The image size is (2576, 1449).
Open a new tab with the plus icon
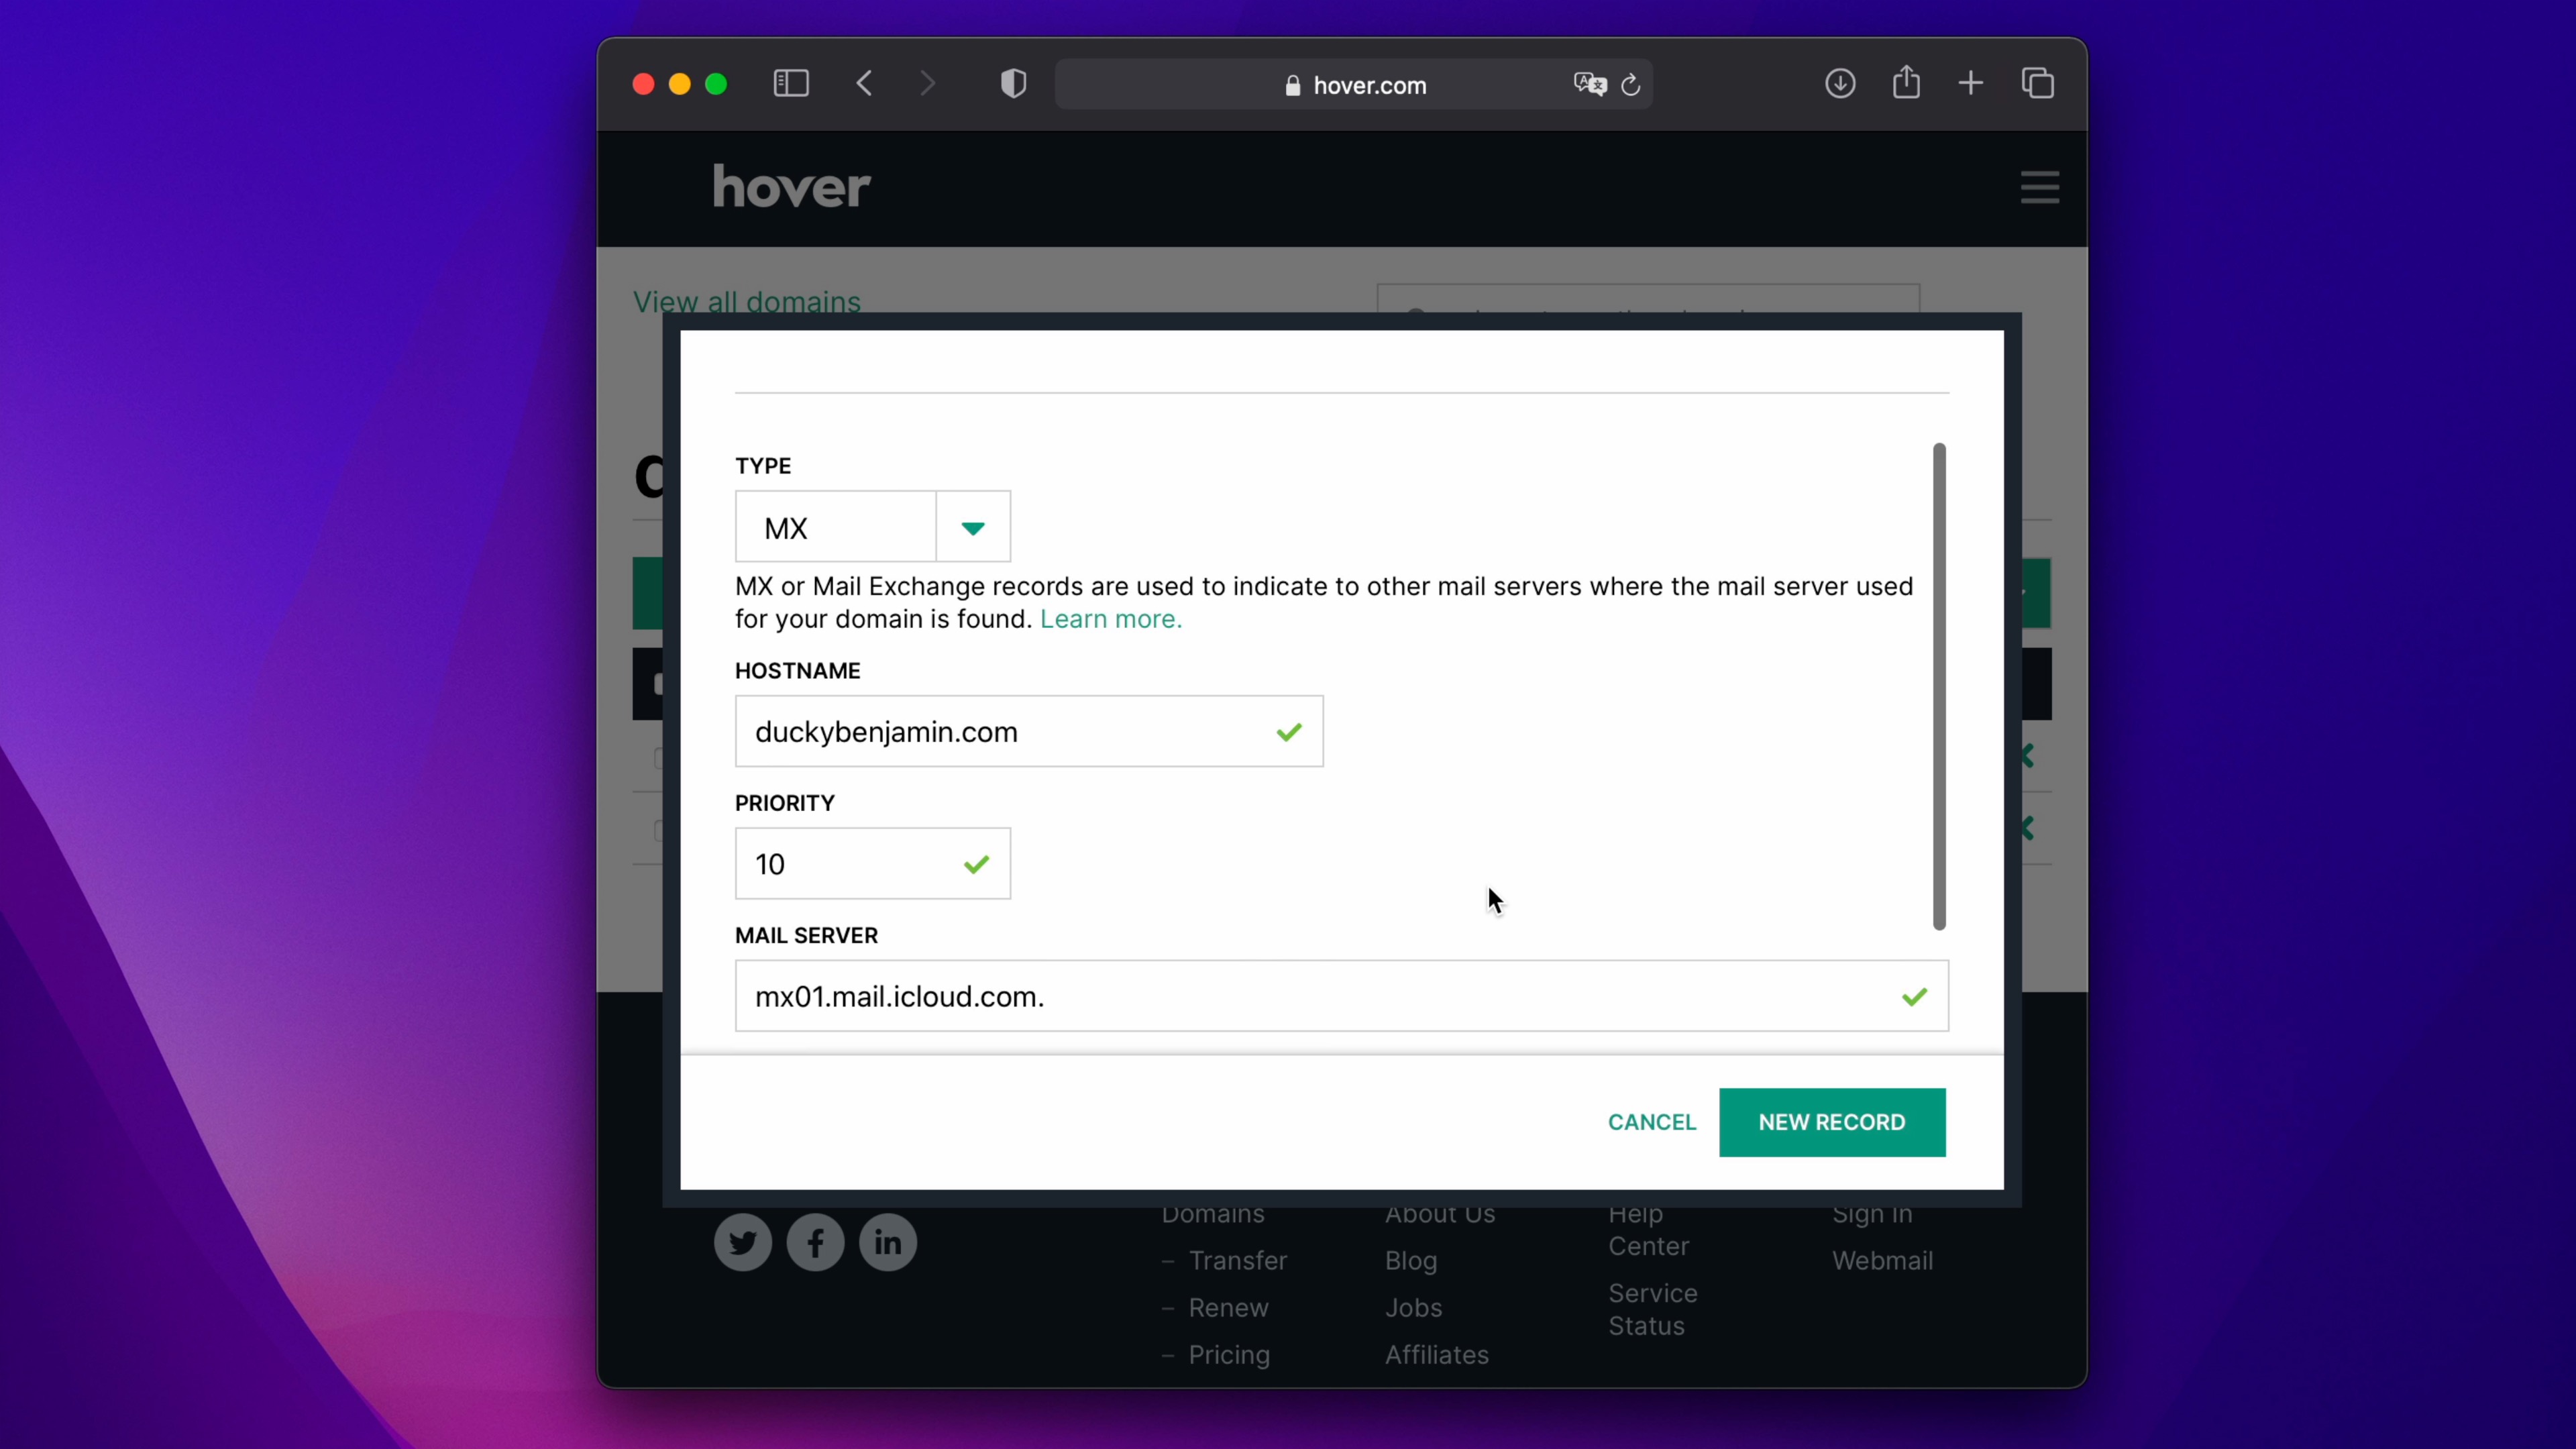coord(1971,84)
